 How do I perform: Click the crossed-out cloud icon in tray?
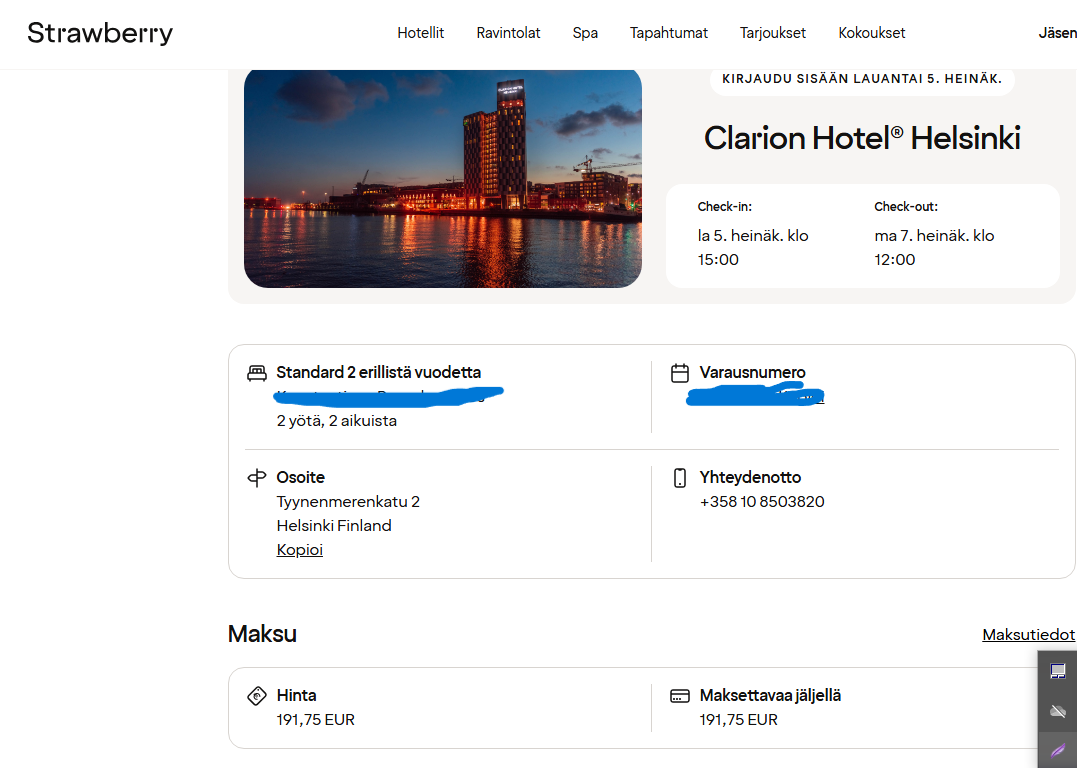coord(1057,711)
